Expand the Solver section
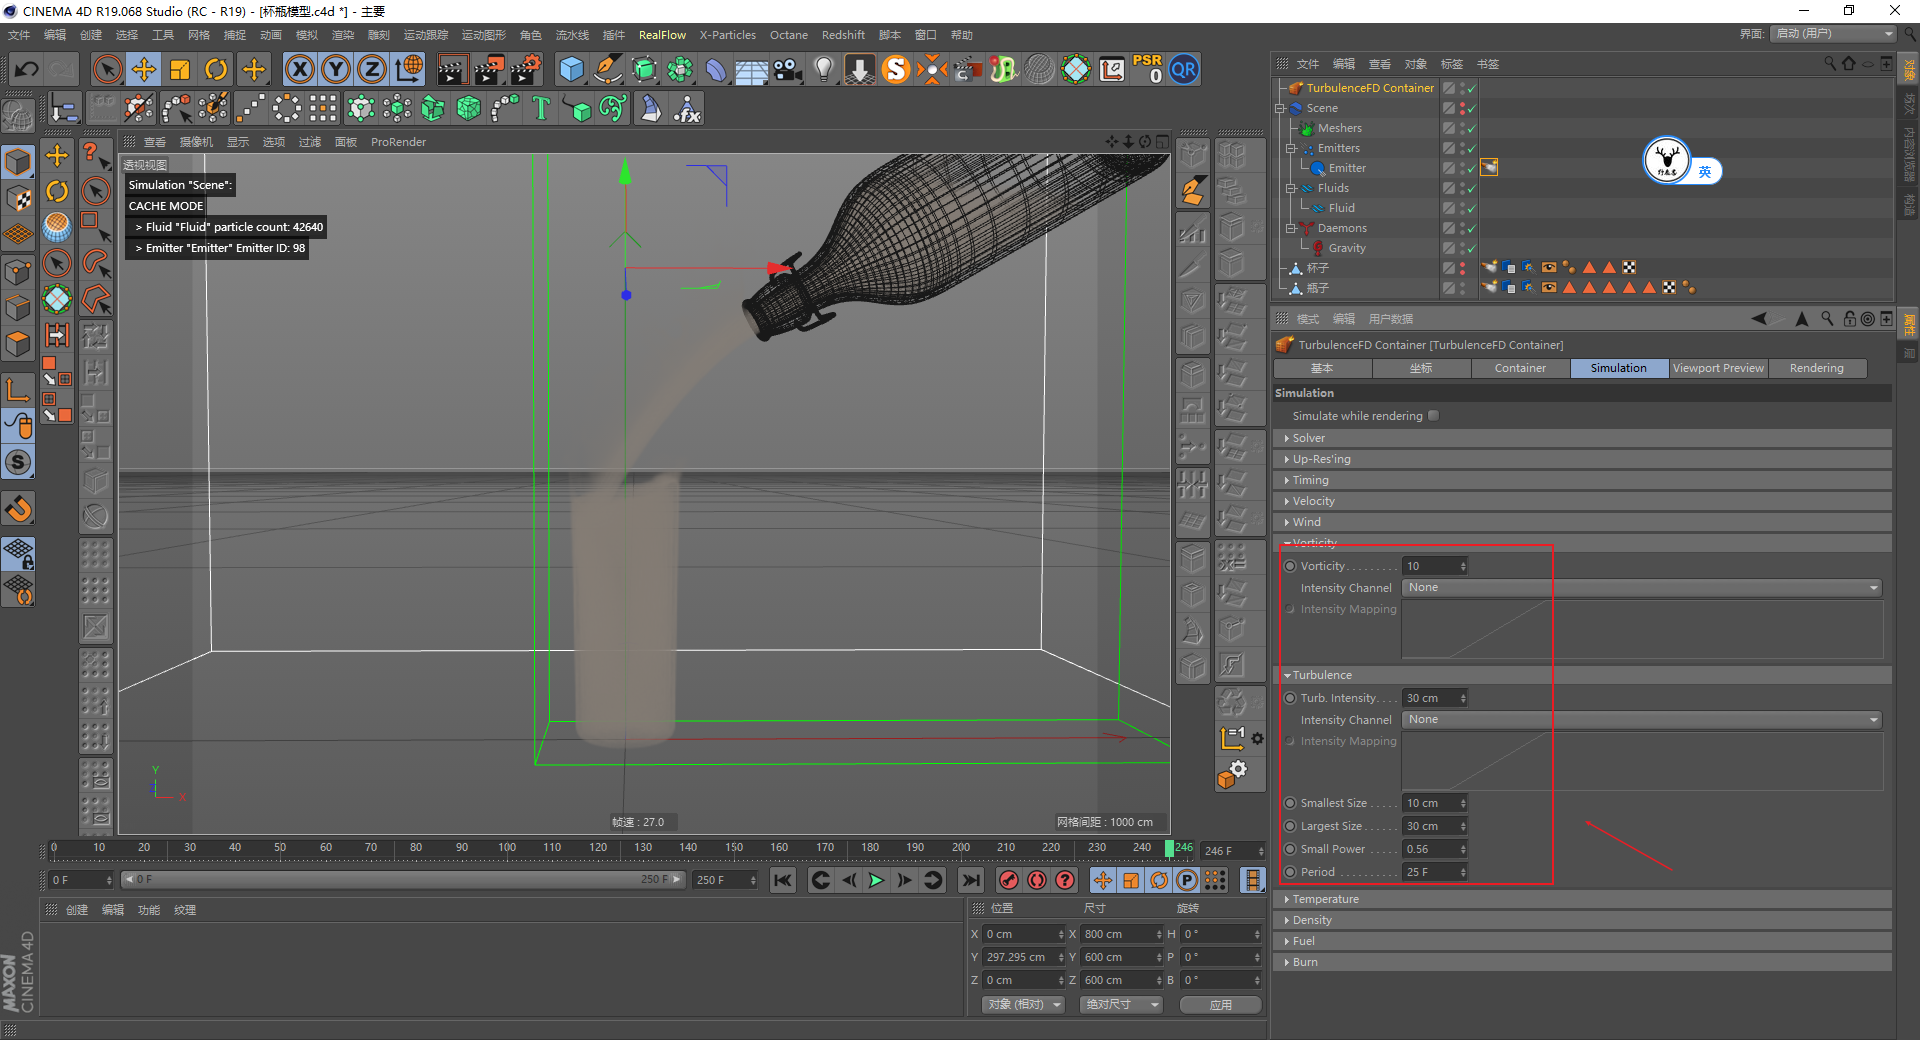The image size is (1920, 1040). pos(1308,438)
